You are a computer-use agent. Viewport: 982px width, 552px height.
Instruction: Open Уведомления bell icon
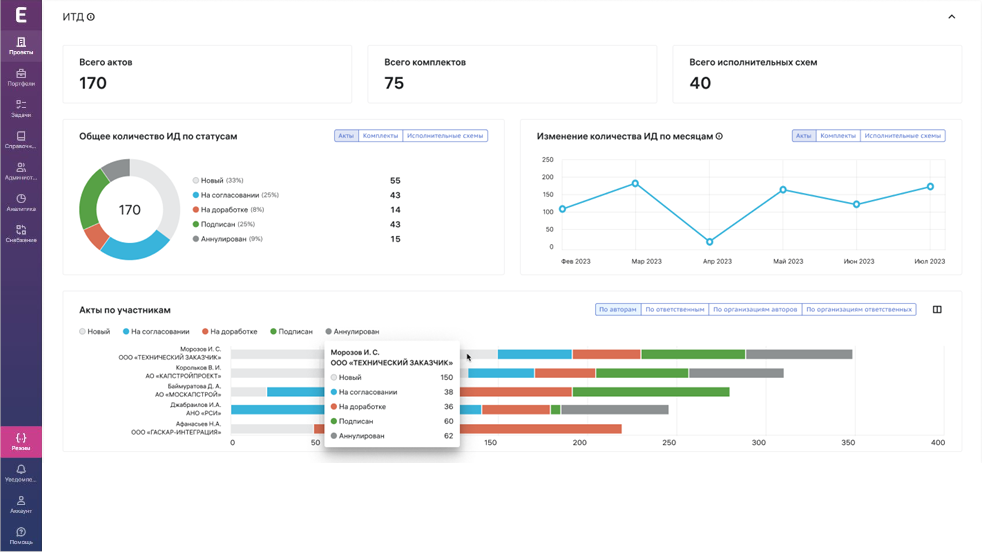pos(21,473)
